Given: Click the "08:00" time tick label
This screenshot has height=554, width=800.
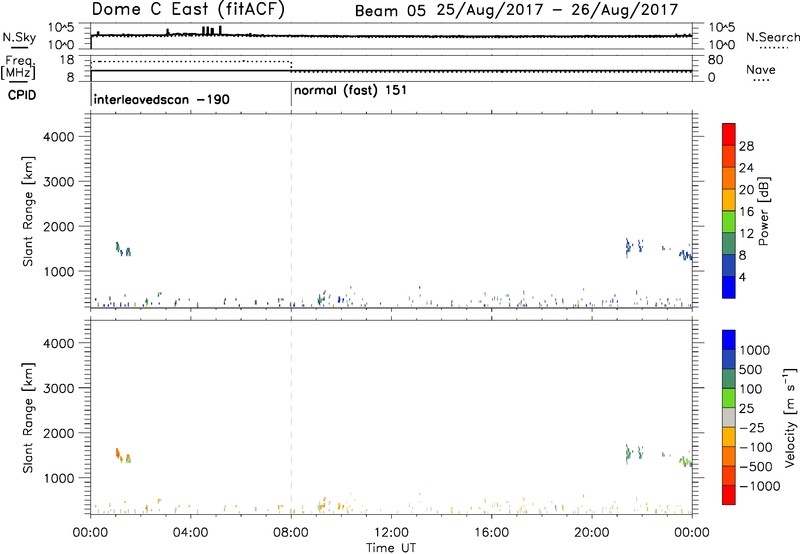Looking at the screenshot, I should coord(291,533).
